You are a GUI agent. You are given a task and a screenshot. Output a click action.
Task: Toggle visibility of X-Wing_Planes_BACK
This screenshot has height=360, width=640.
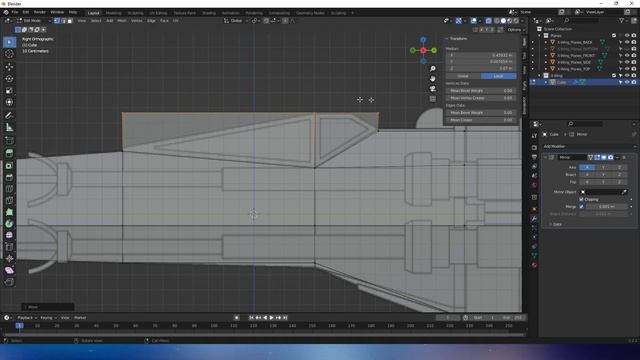point(627,42)
